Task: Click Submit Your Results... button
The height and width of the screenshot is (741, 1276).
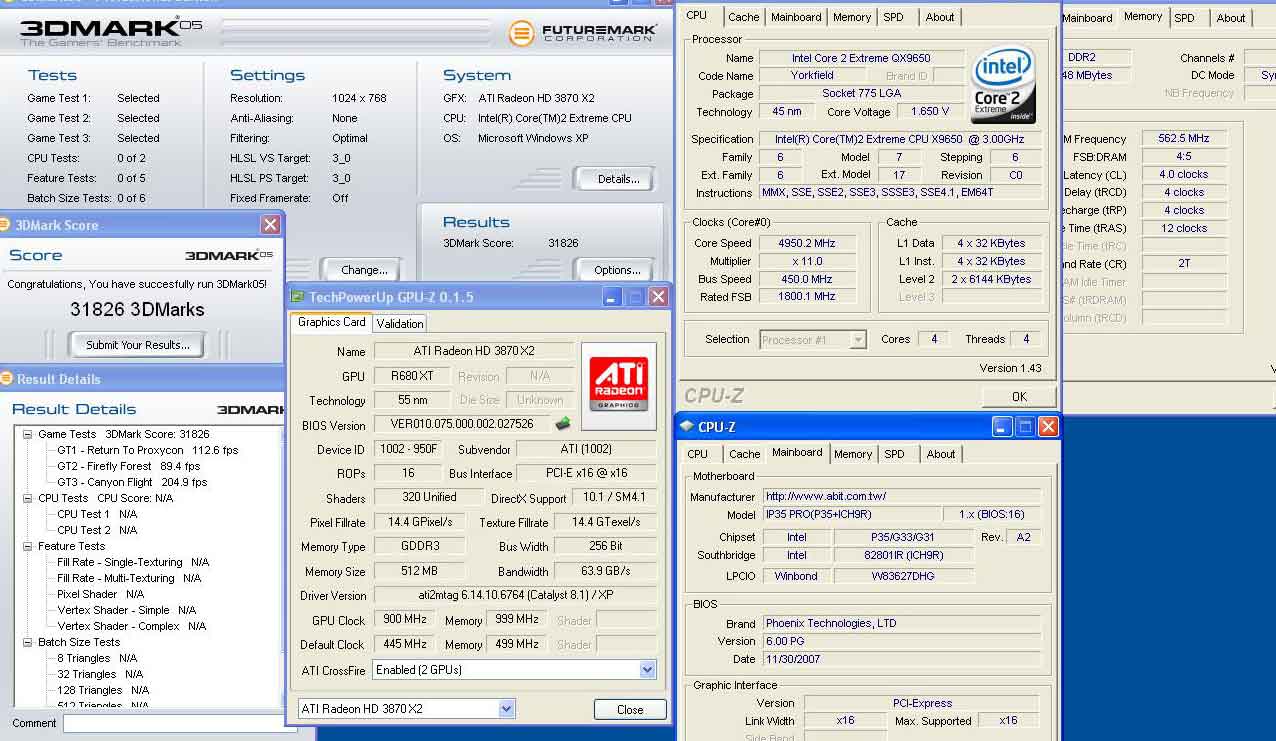Action: [x=137, y=345]
